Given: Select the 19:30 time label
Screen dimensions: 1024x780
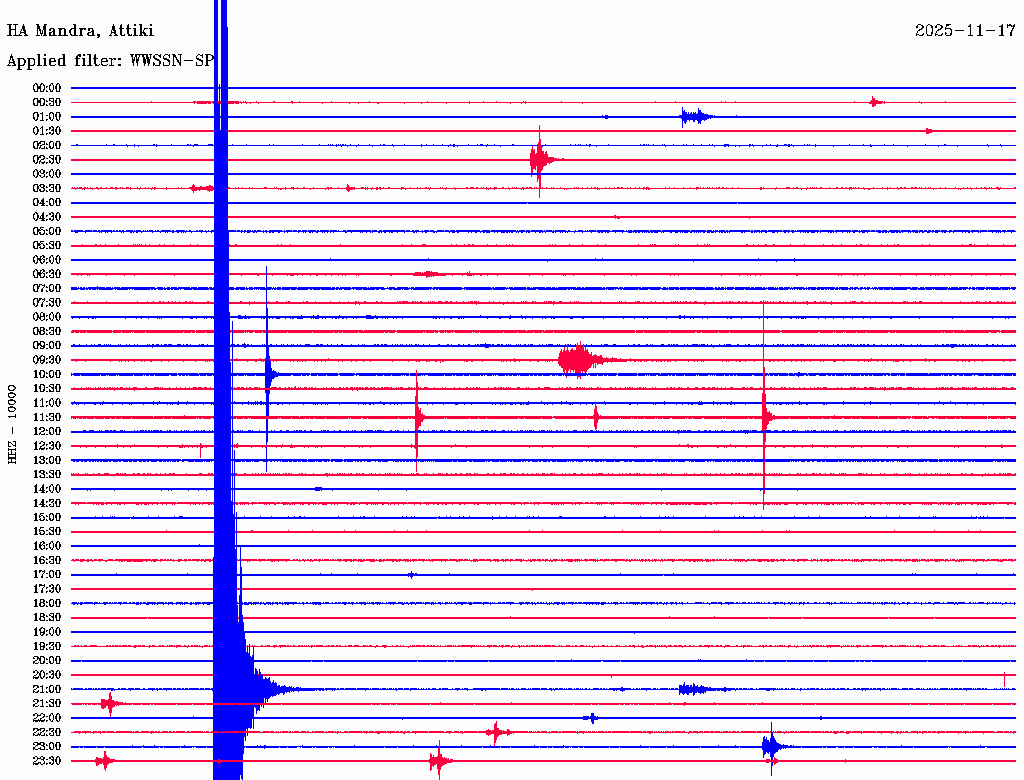Looking at the screenshot, I should point(47,647).
